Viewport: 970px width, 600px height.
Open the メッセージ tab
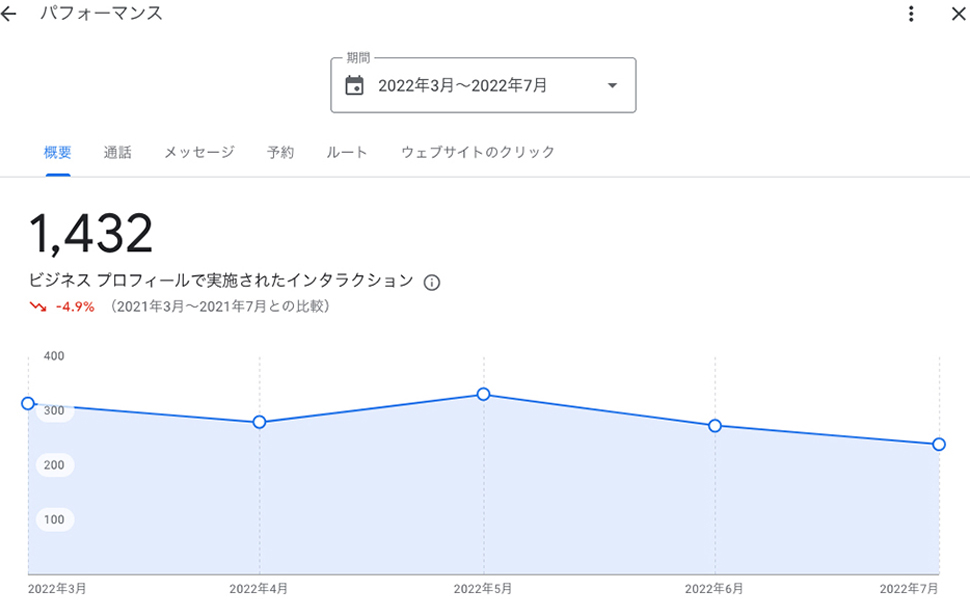[199, 153]
